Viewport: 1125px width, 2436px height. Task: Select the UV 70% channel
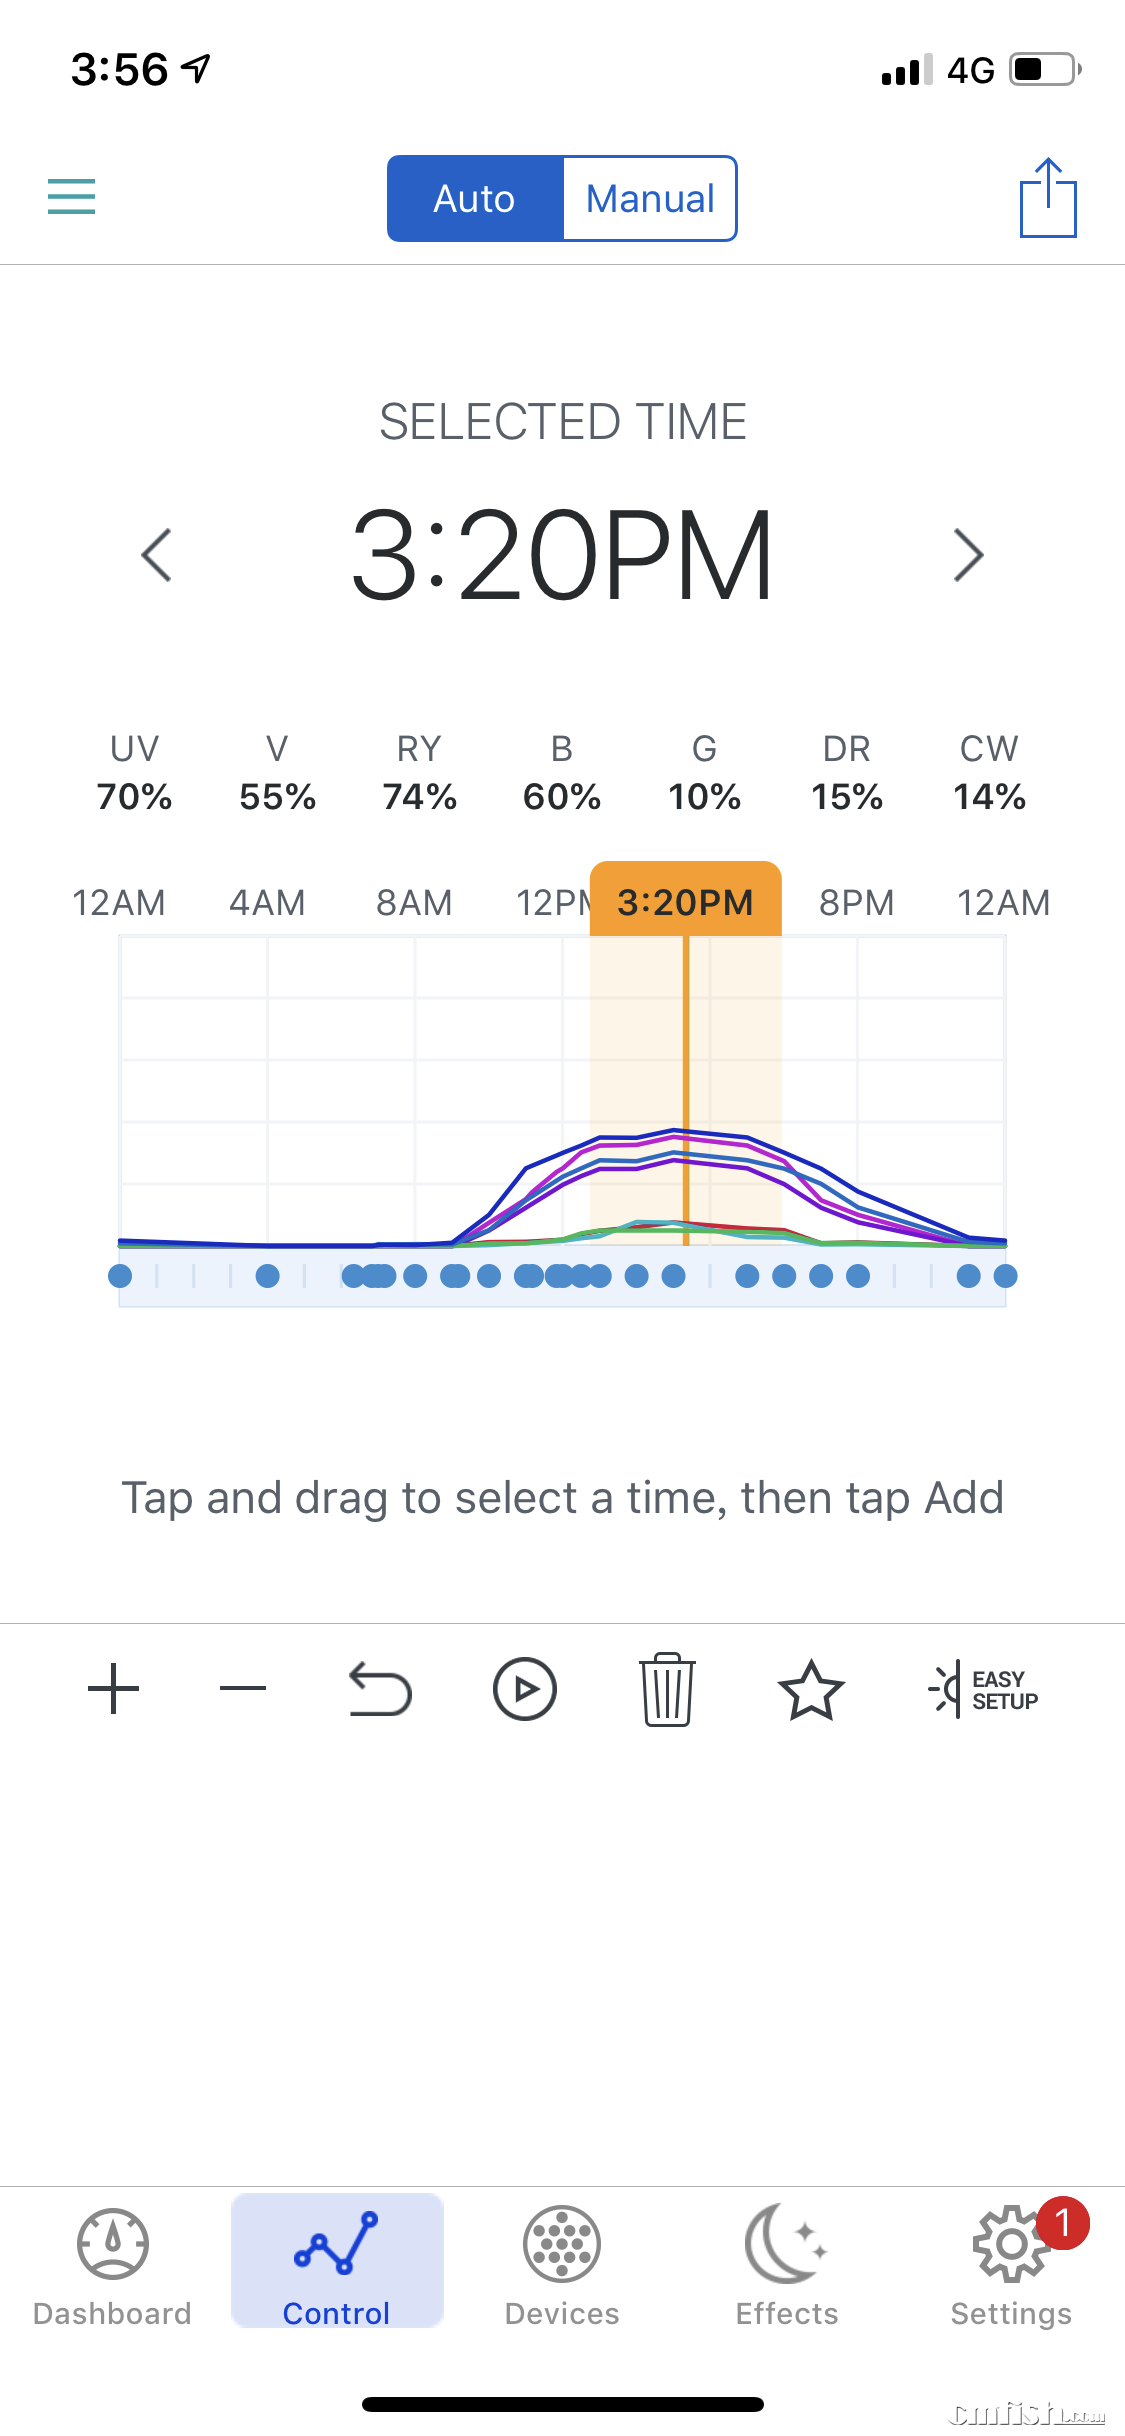[134, 773]
